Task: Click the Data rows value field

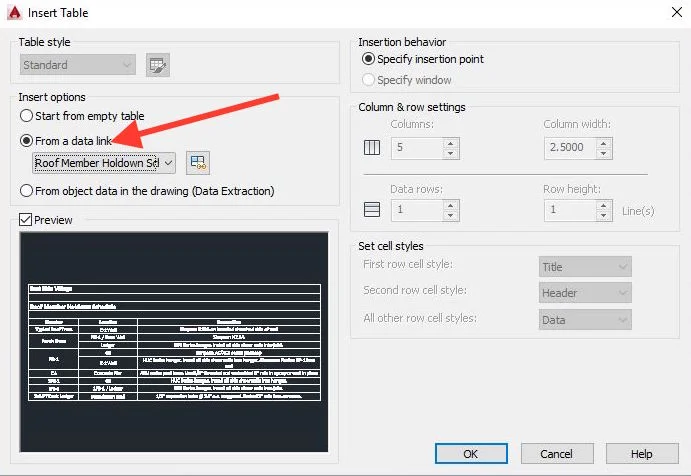Action: 417,210
